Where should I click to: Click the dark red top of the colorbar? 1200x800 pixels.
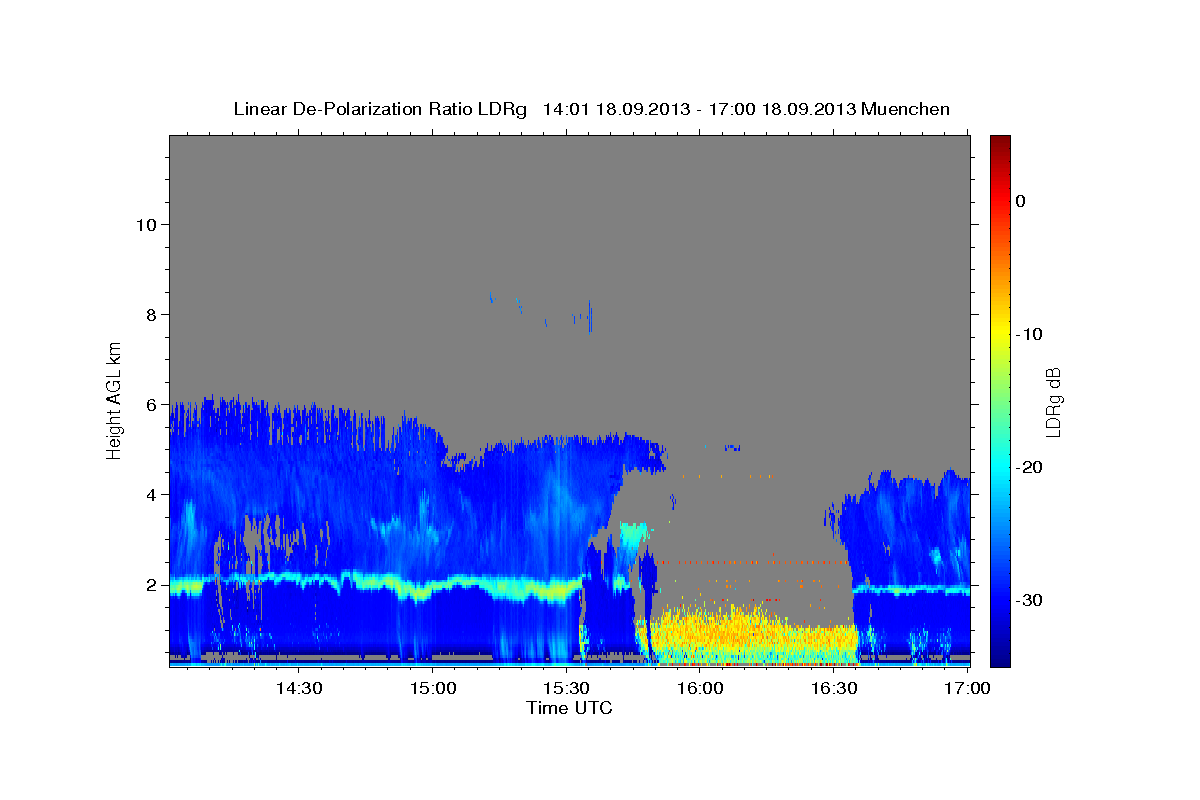tap(1000, 142)
